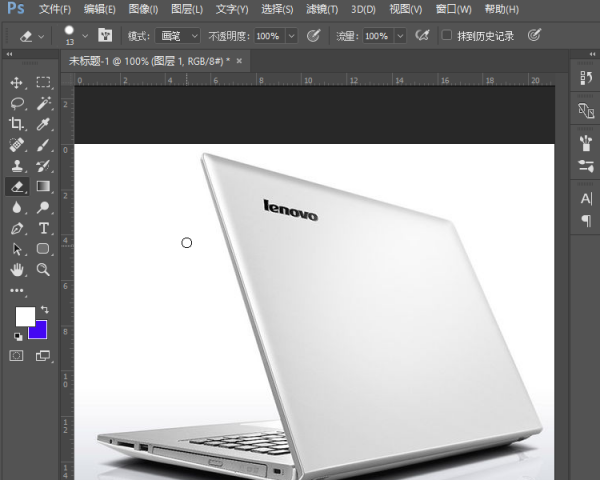Toggle the Brush Settings panel button
The image size is (600, 480).
point(105,35)
